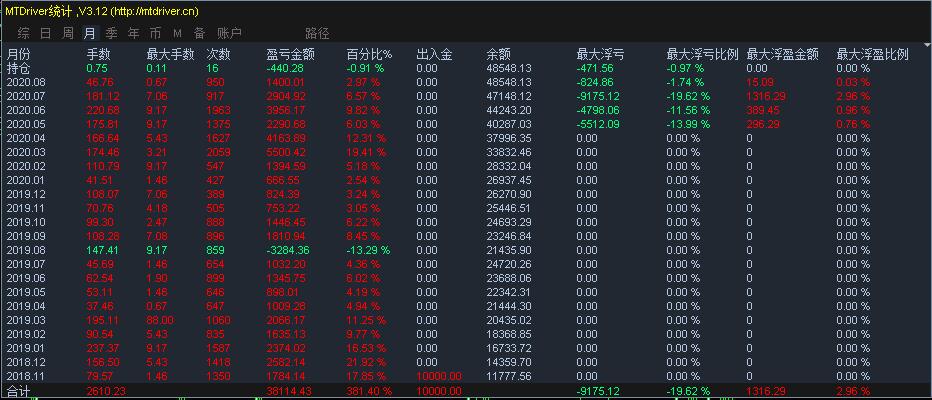932x400 pixels.
Task: Click the -440.28 open position loss
Action: pyautogui.click(x=285, y=68)
